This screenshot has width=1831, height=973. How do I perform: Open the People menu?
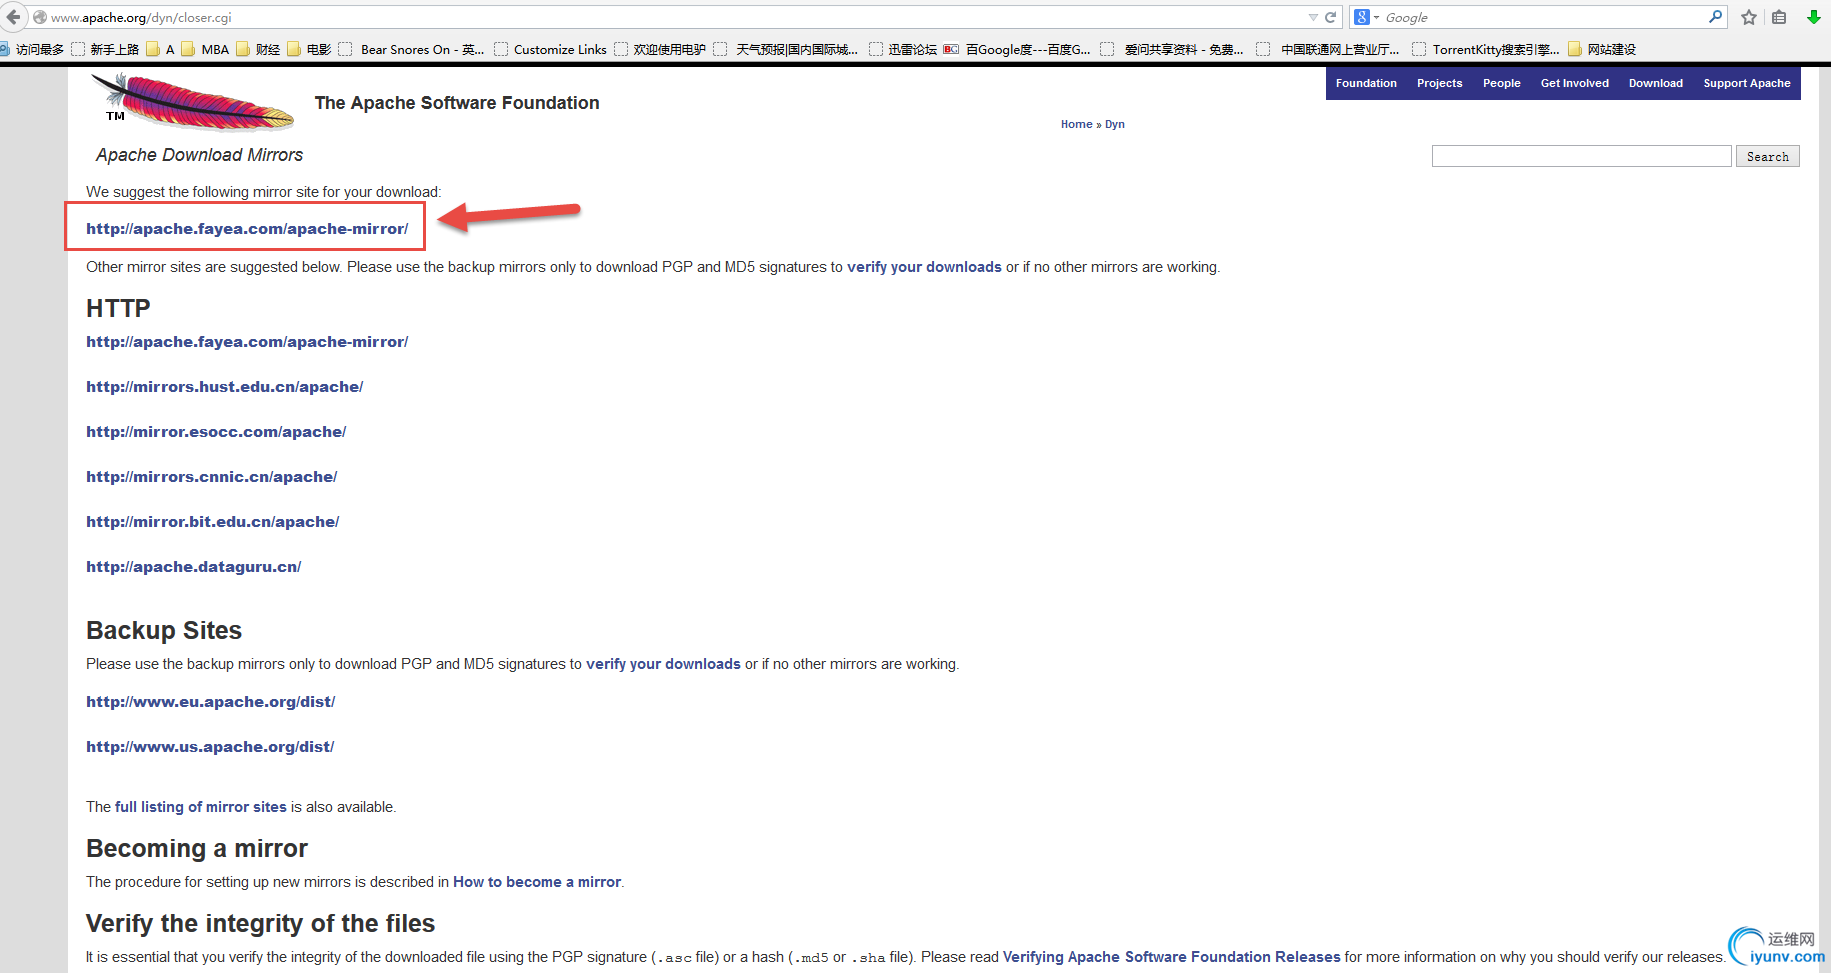click(1501, 83)
